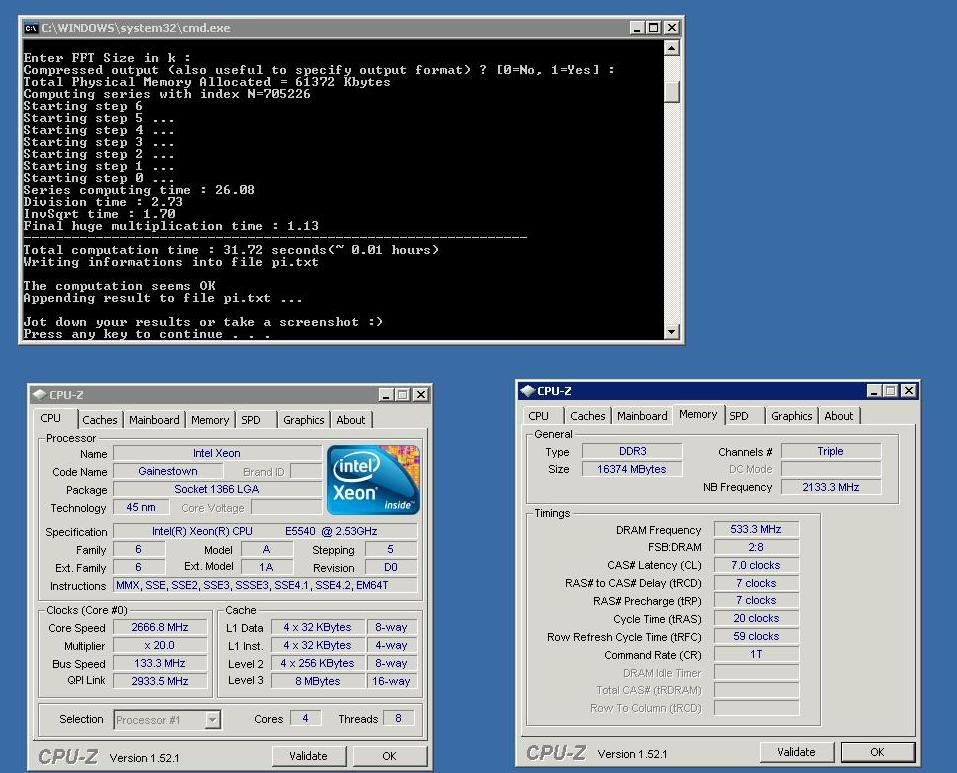Click the Total computation time line in cmd
This screenshot has height=773, width=957.
(231, 250)
